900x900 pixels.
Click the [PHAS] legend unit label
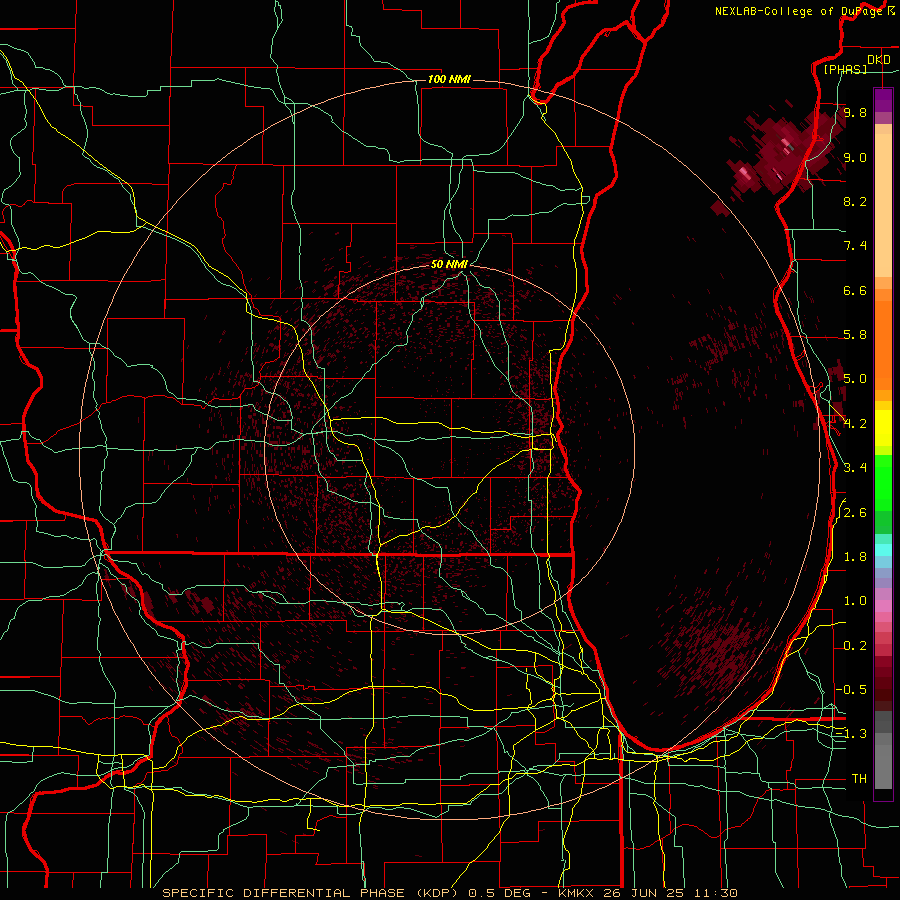pos(845,69)
